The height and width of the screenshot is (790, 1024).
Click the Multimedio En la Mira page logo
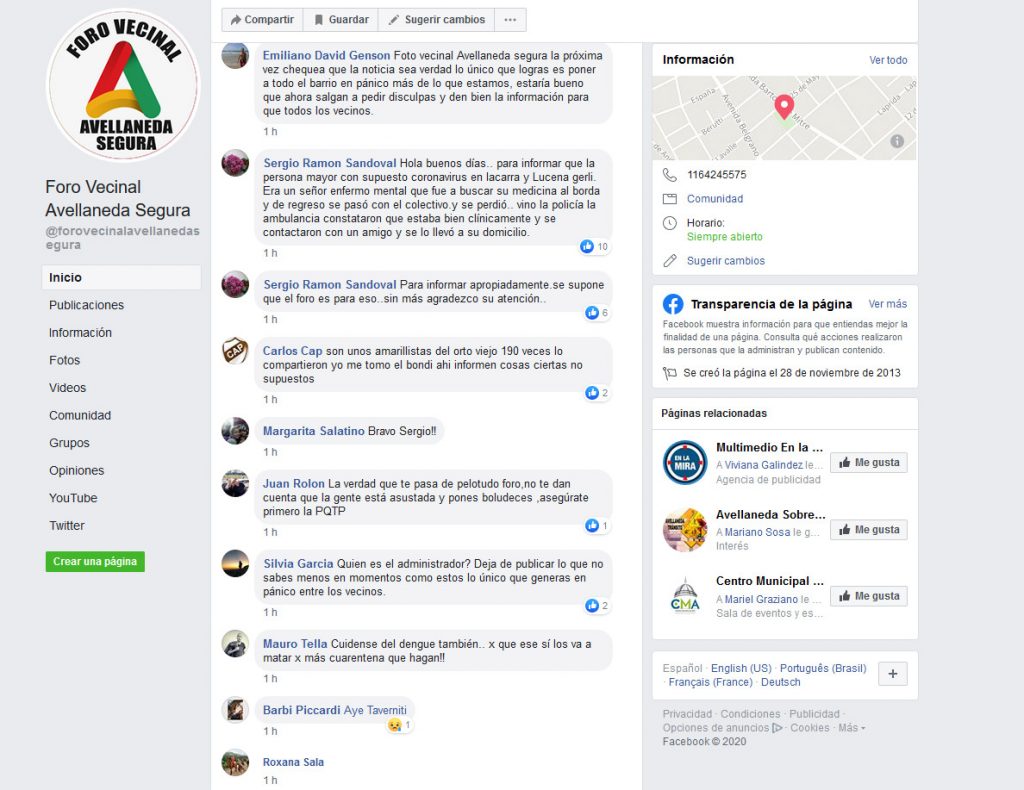[x=685, y=462]
